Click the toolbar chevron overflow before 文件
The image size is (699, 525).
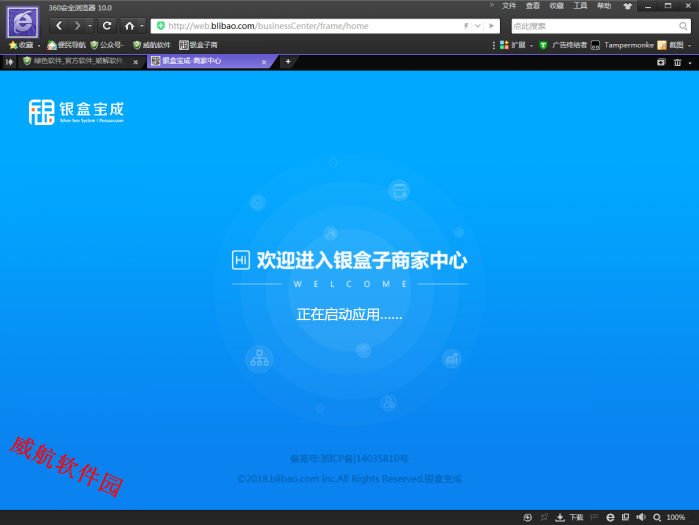pos(492,5)
